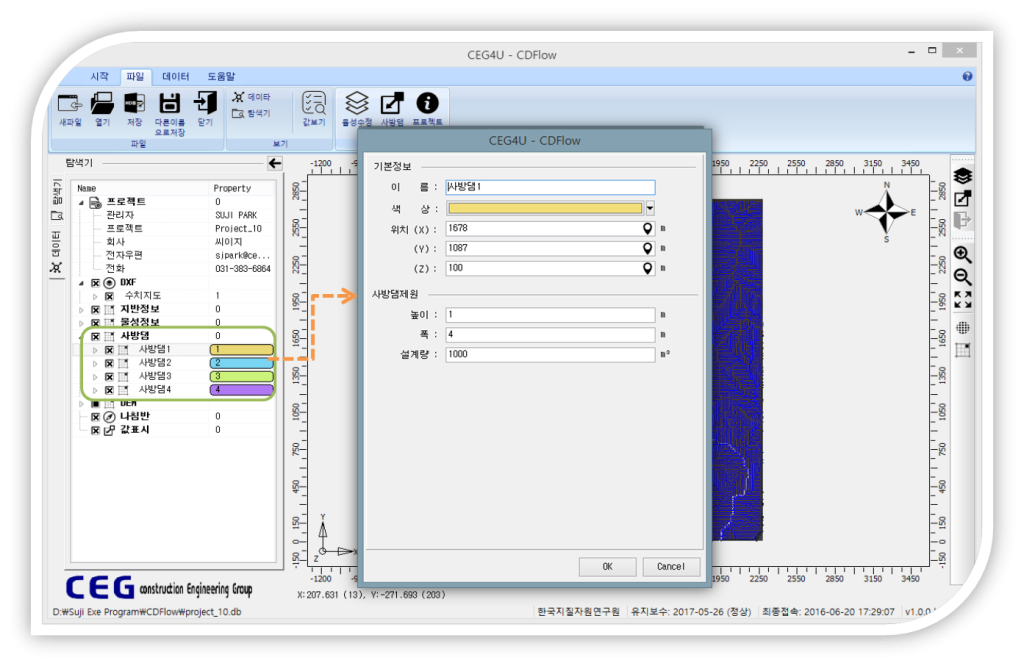Switch to the 데이터 ribbon tab

pyautogui.click(x=176, y=76)
